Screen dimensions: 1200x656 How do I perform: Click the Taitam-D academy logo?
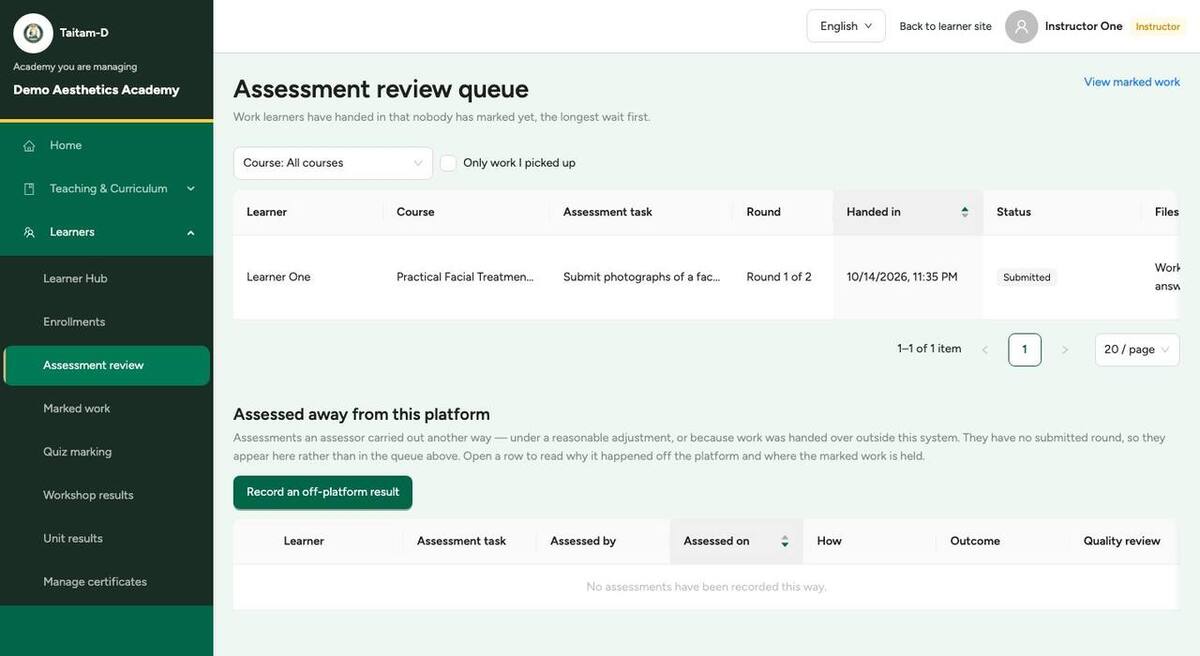pos(33,33)
